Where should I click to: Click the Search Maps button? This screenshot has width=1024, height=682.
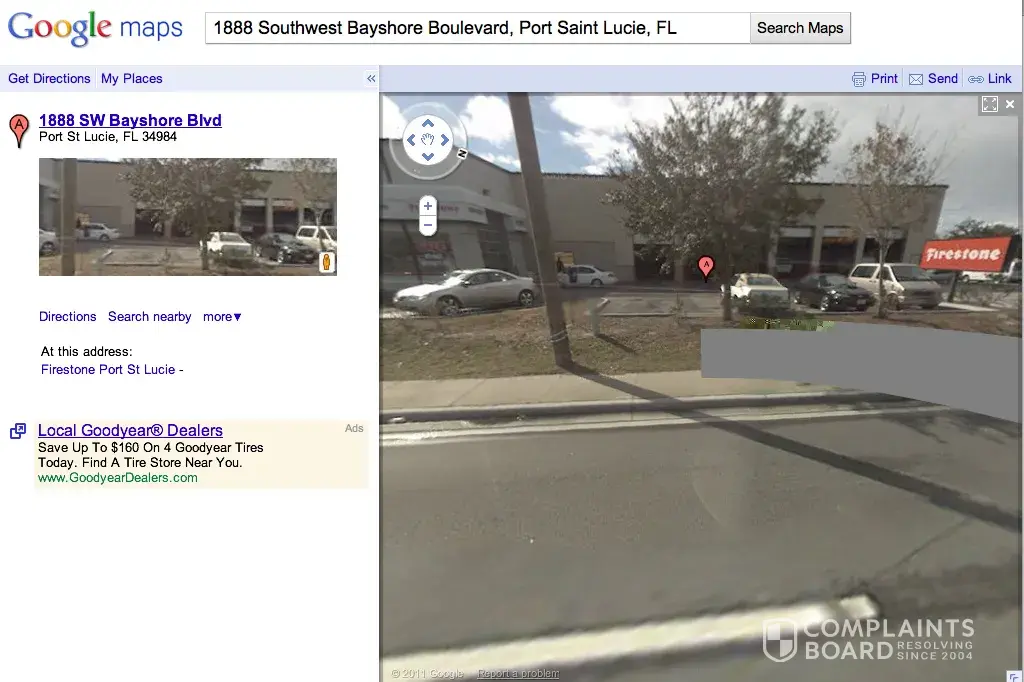pos(800,28)
